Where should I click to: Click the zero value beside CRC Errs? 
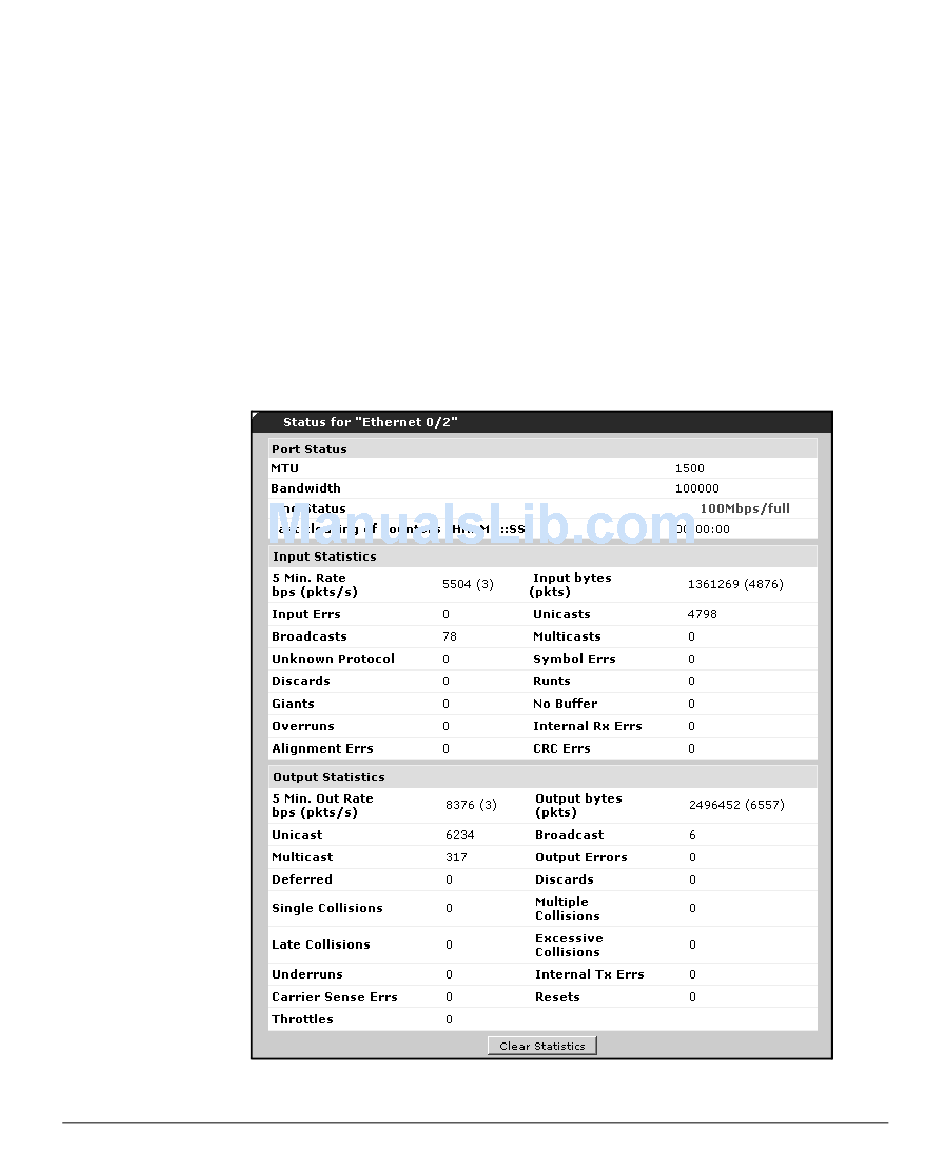(x=692, y=748)
